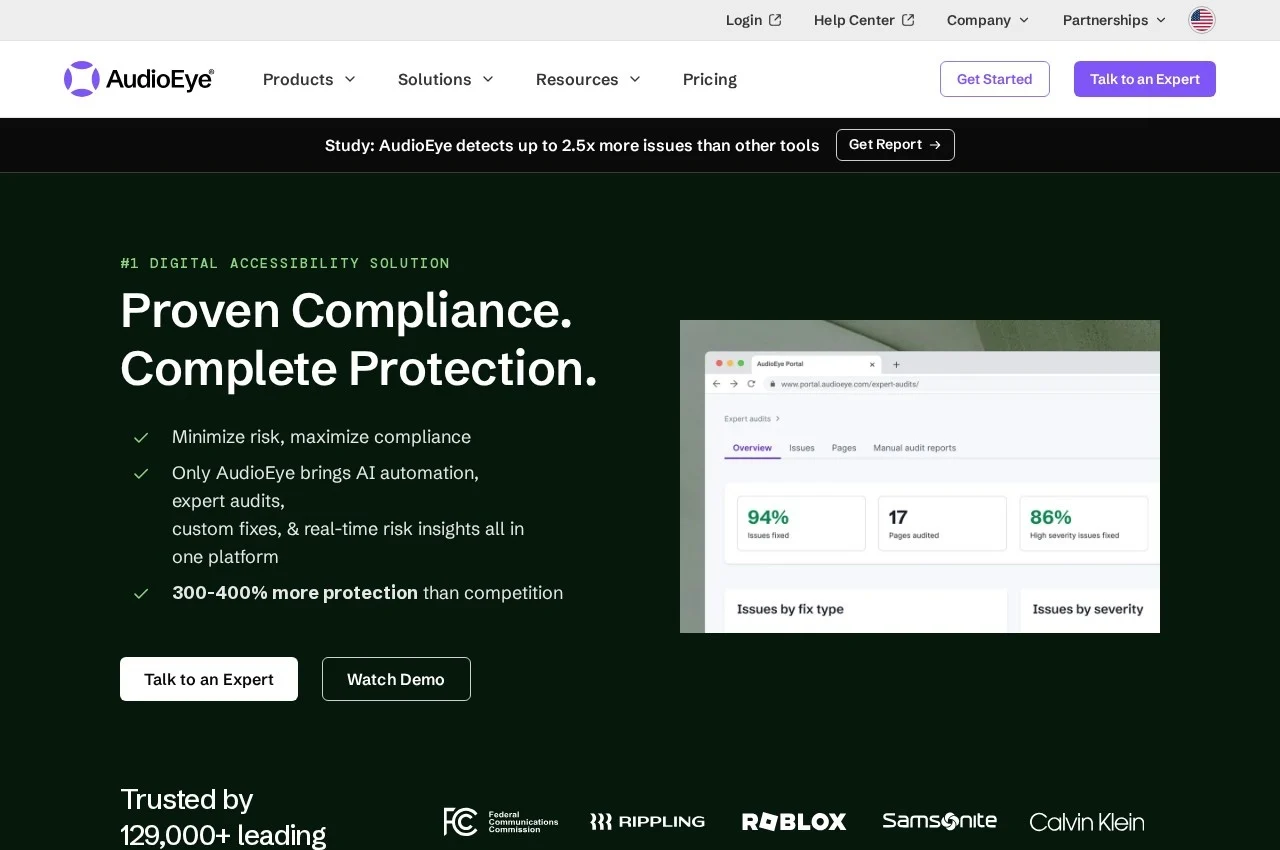Image resolution: width=1280 pixels, height=850 pixels.
Task: Open the US flag language selector
Action: click(x=1202, y=20)
